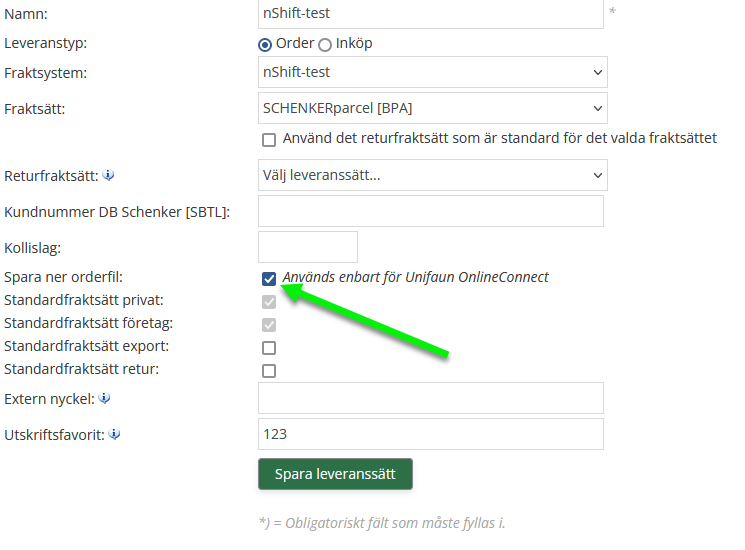
Task: Toggle the Standardfraktsätt privat checkbox
Action: pos(268,302)
